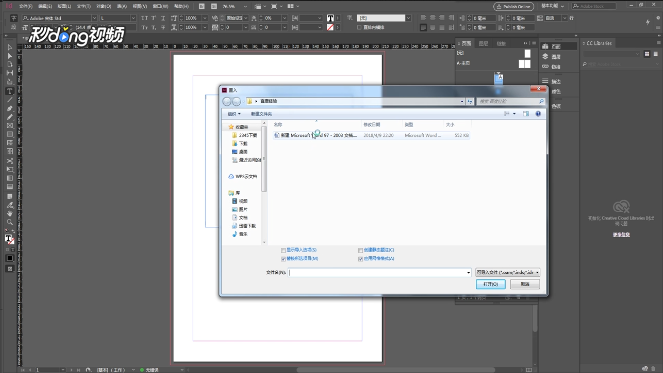Click the link in CC Libraries panel
Image resolution: width=663 pixels, height=373 pixels.
click(621, 235)
